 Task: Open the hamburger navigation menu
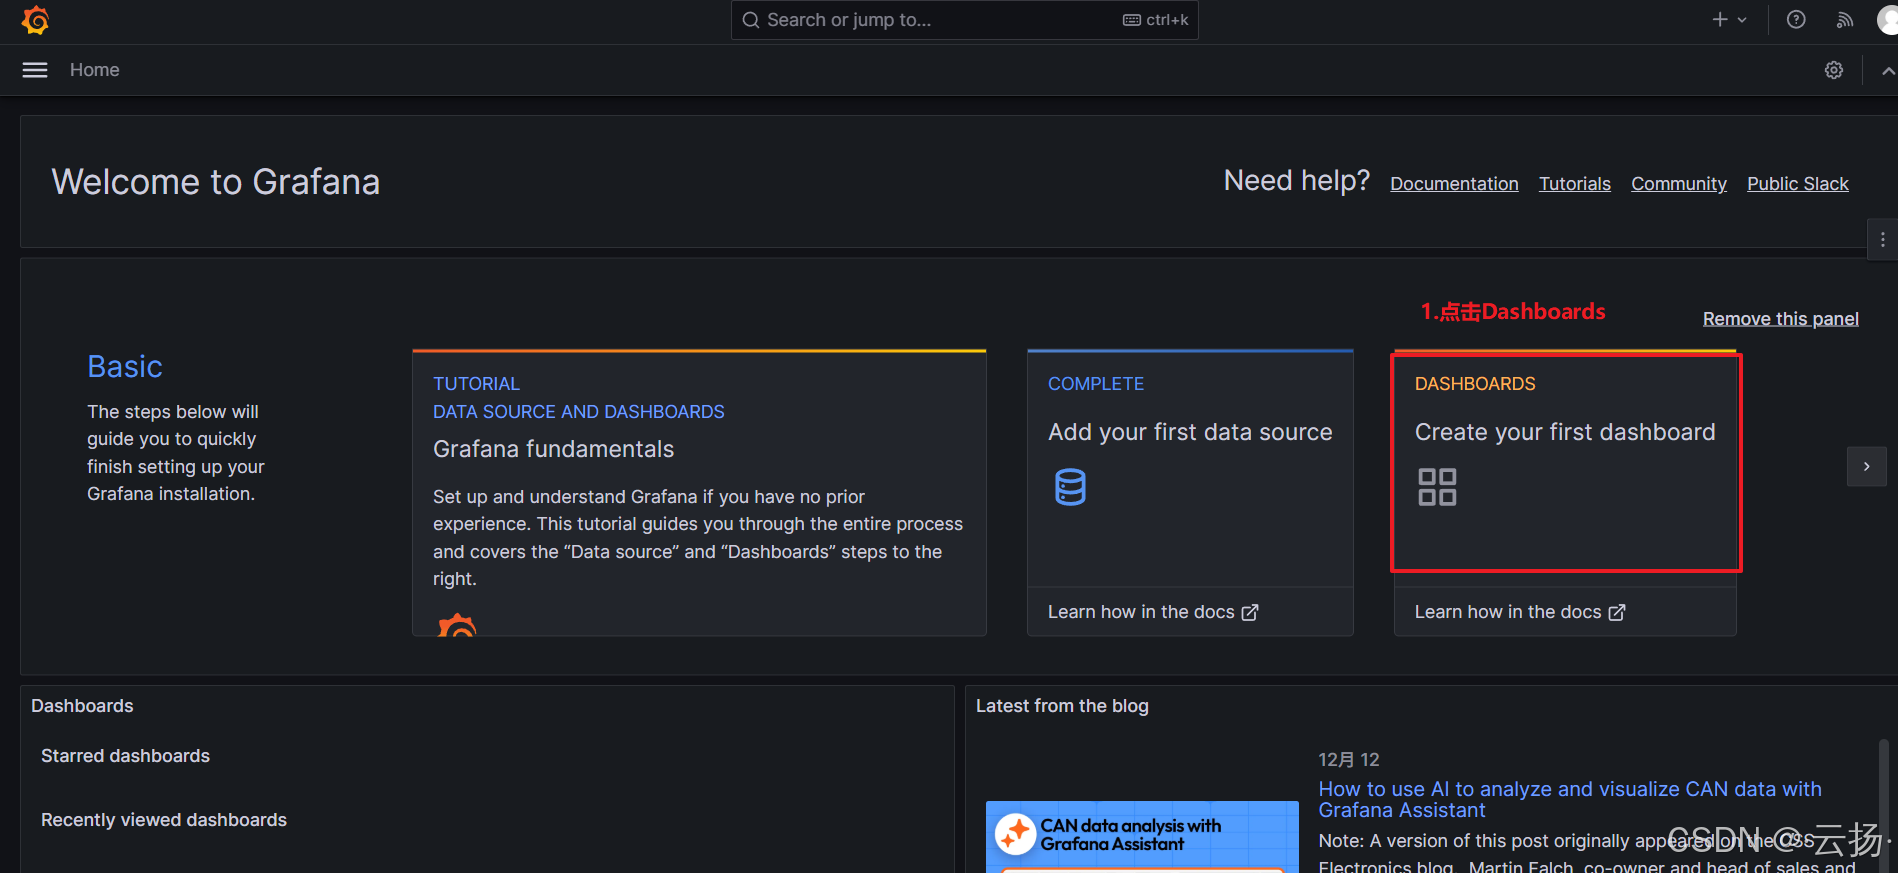[x=35, y=70]
